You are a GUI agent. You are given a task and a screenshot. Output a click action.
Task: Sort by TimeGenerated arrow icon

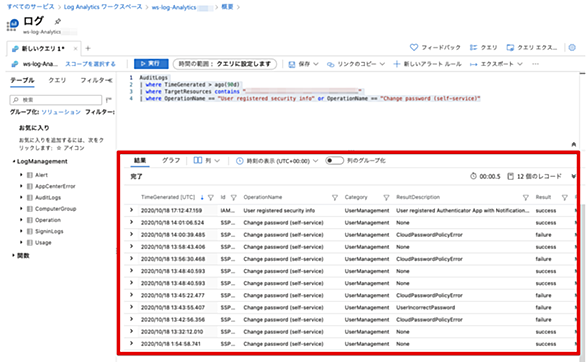[202, 197]
